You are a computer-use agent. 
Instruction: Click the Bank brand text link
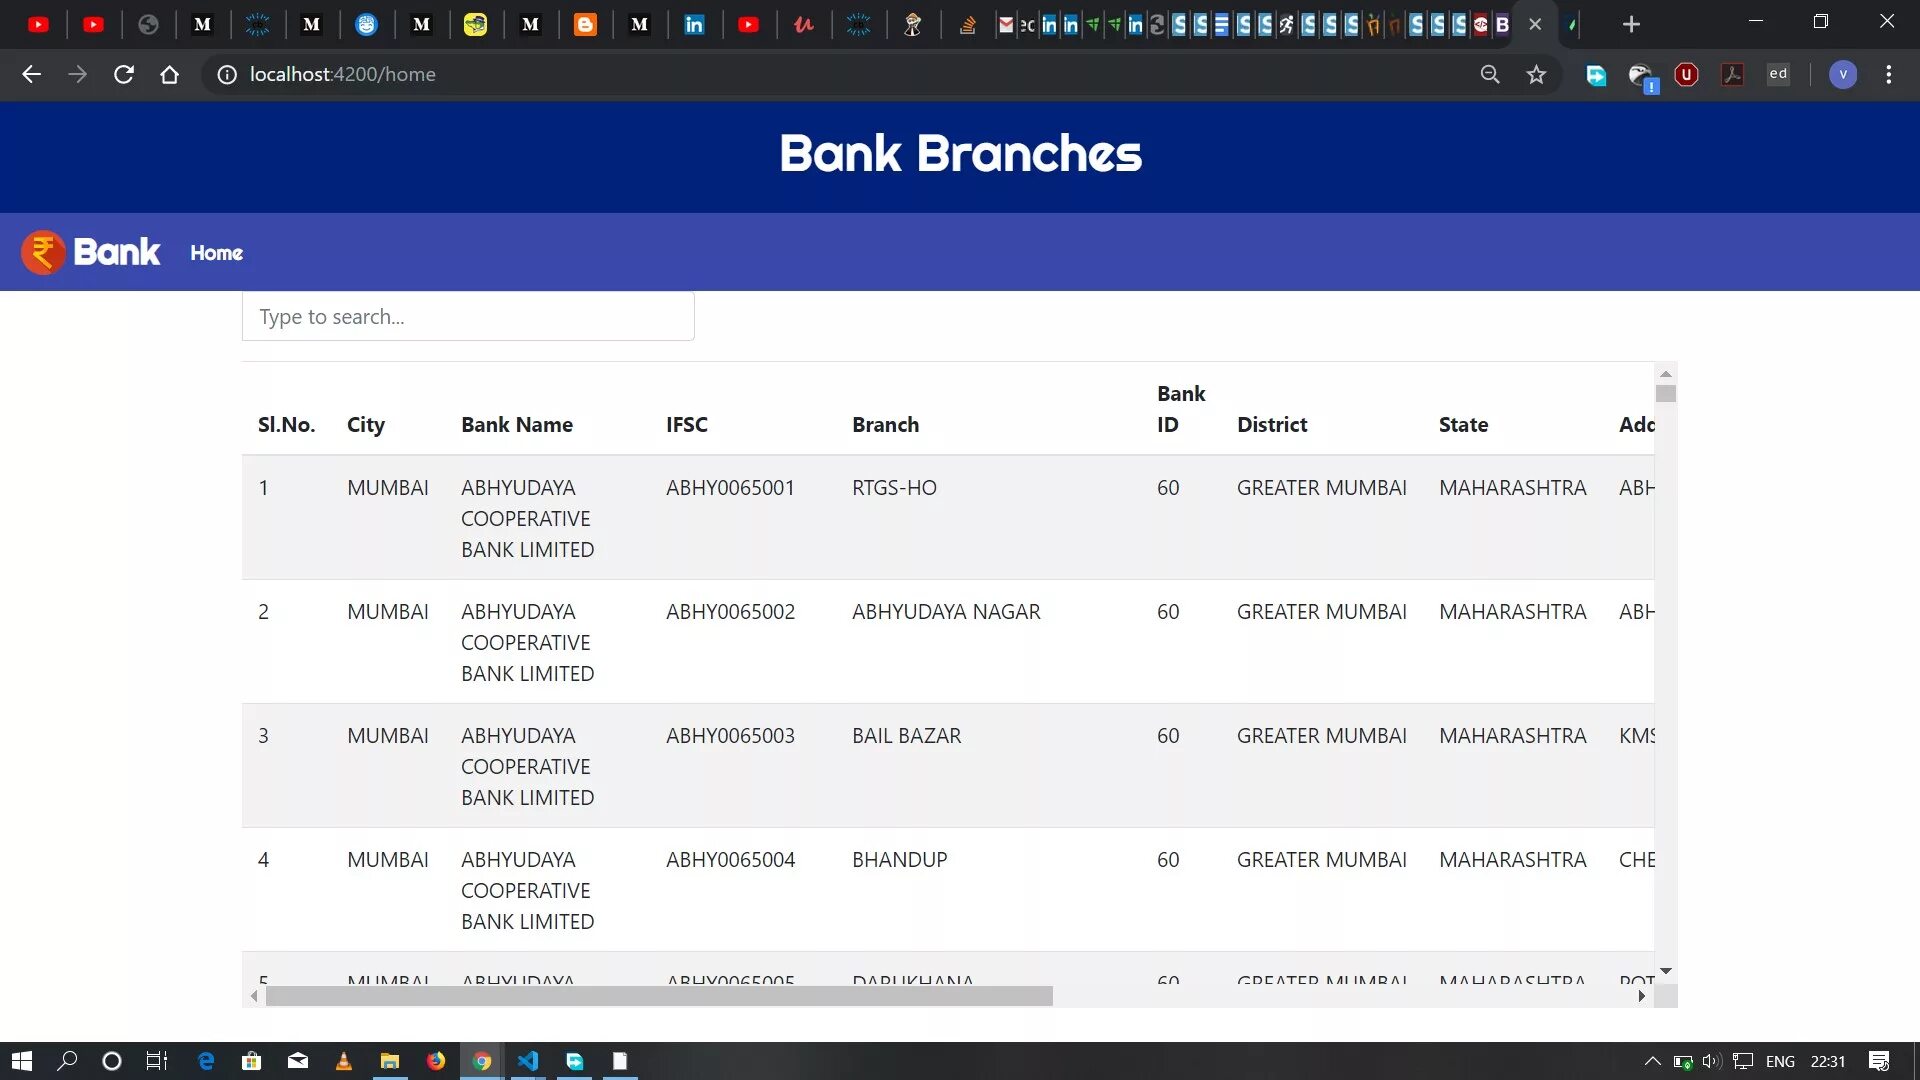coord(116,252)
